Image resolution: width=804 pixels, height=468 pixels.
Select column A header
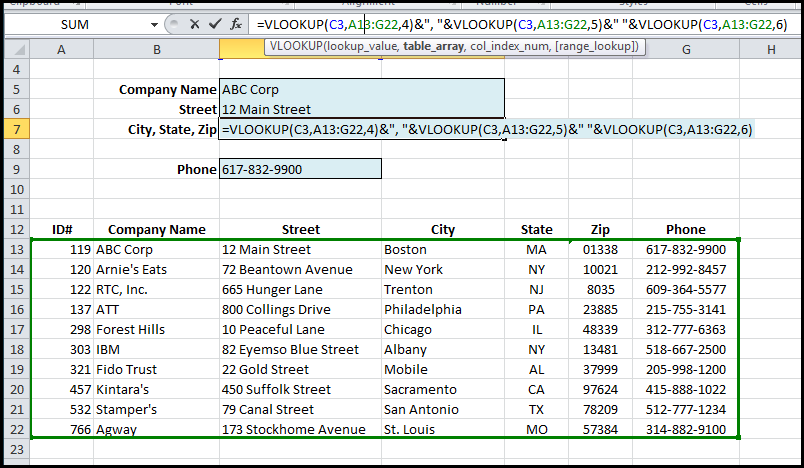[62, 50]
